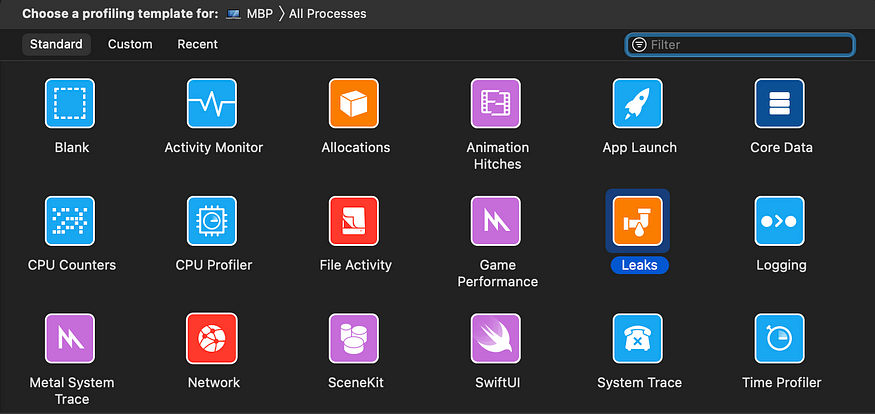Click the "Blank" label text

point(72,148)
